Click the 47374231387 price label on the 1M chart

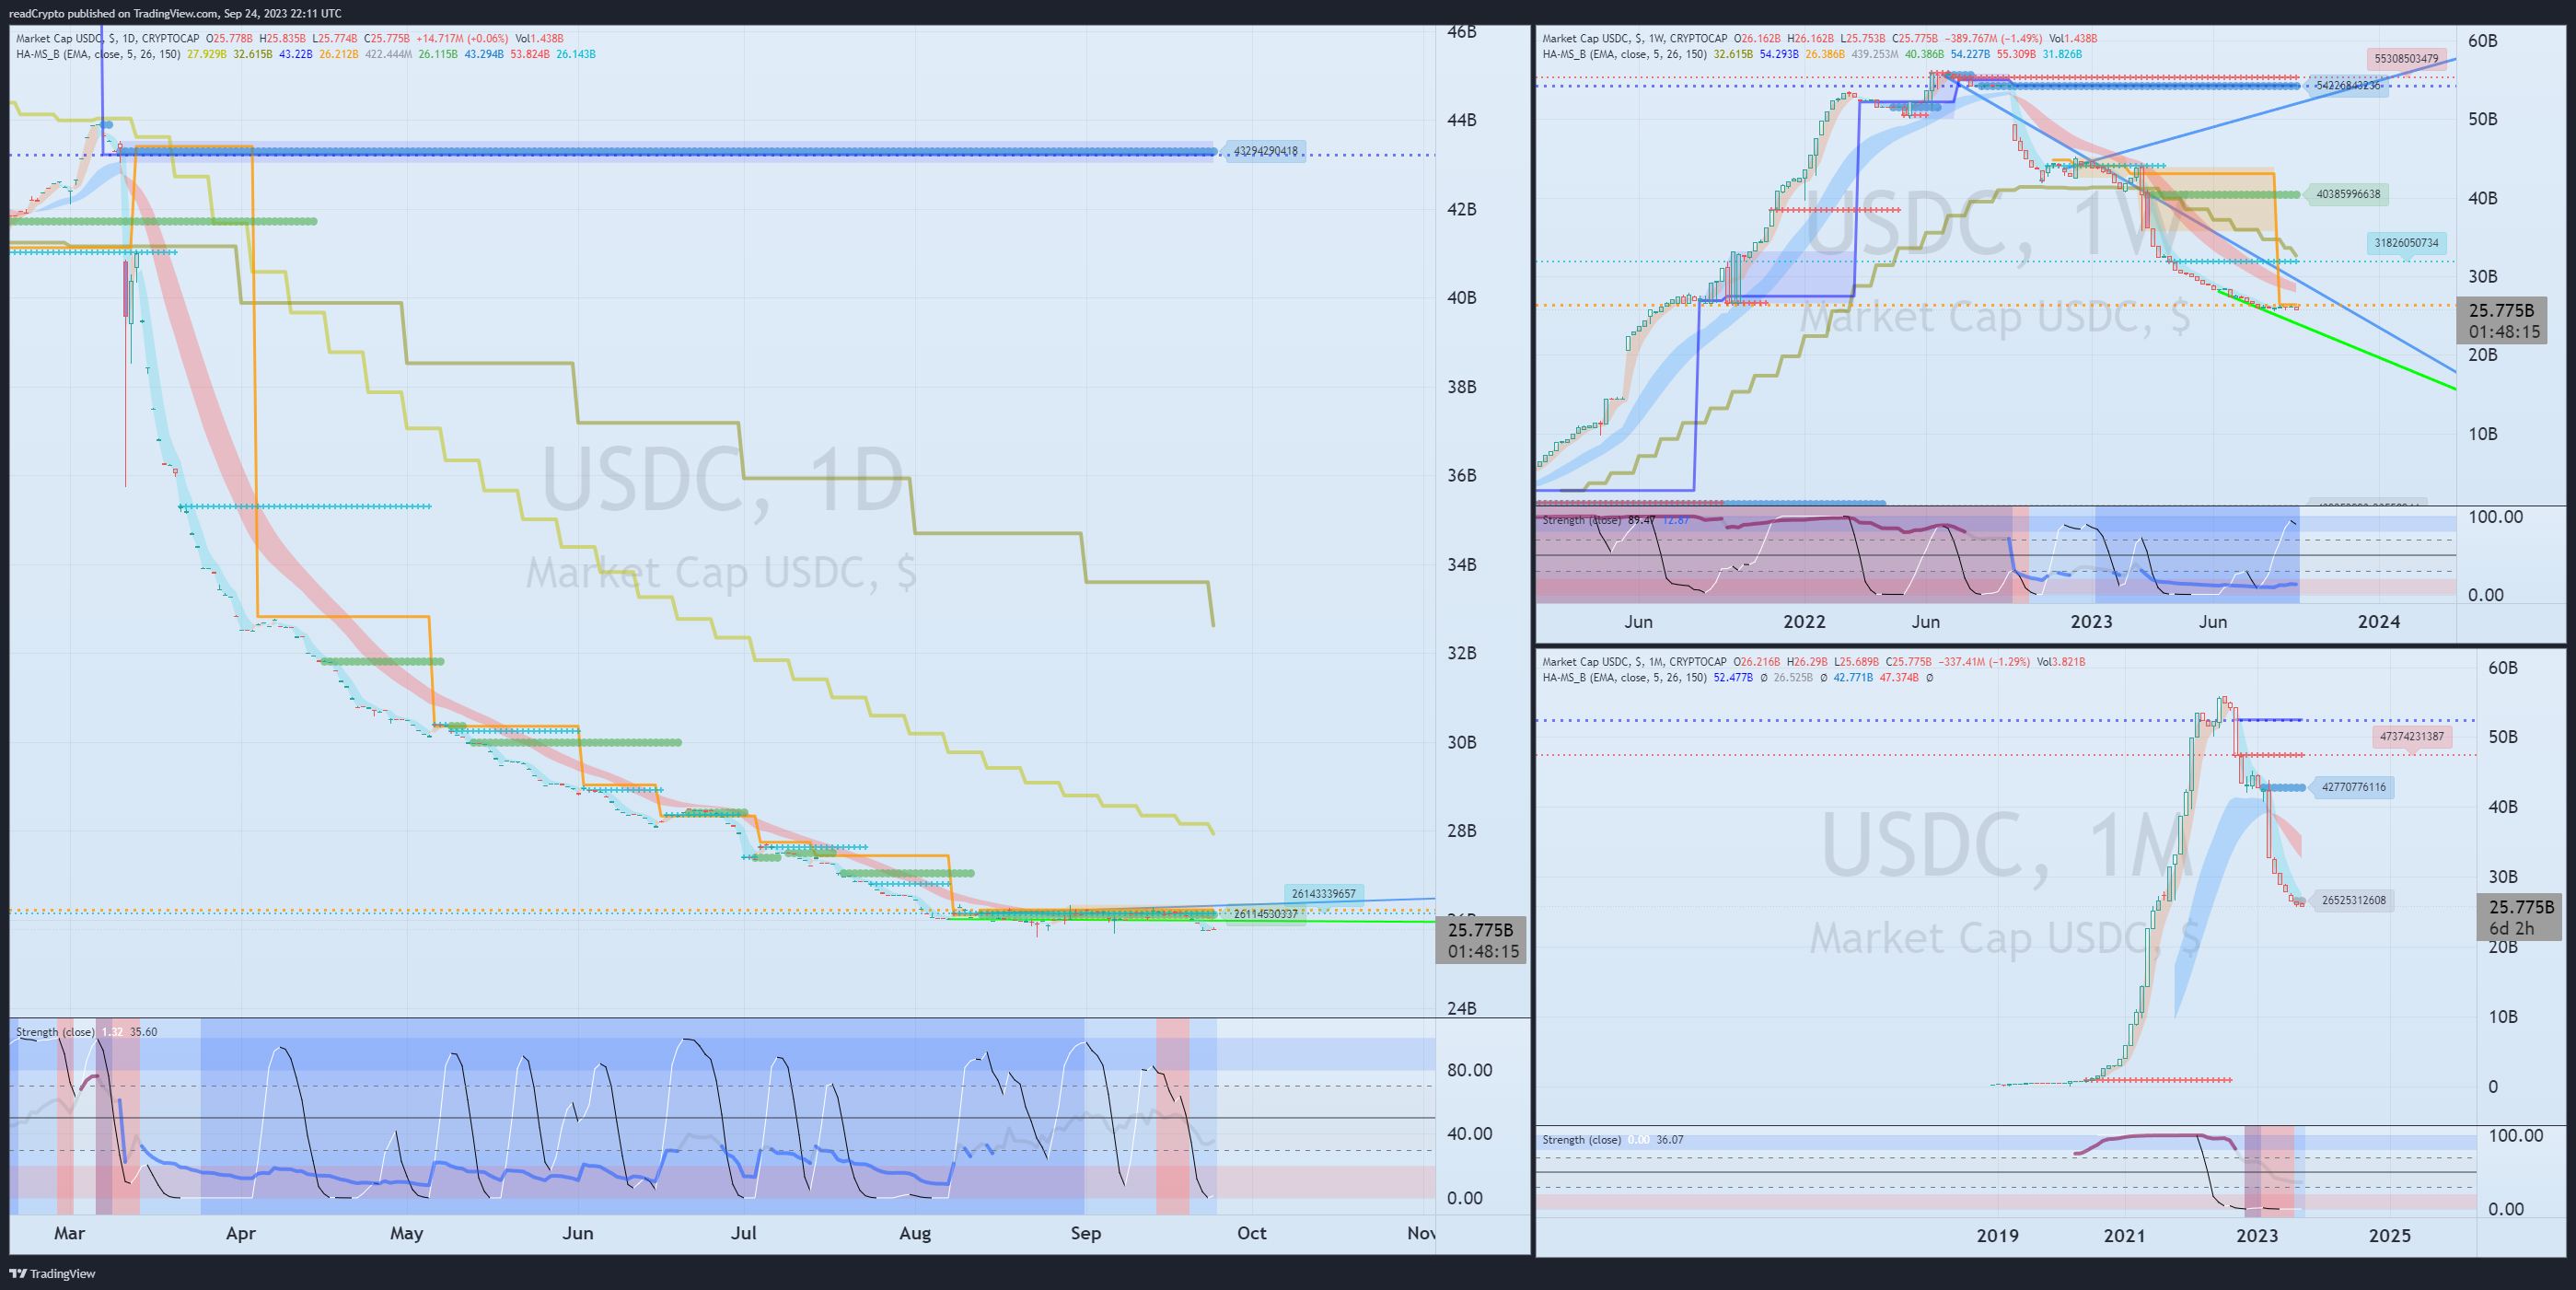point(2412,737)
